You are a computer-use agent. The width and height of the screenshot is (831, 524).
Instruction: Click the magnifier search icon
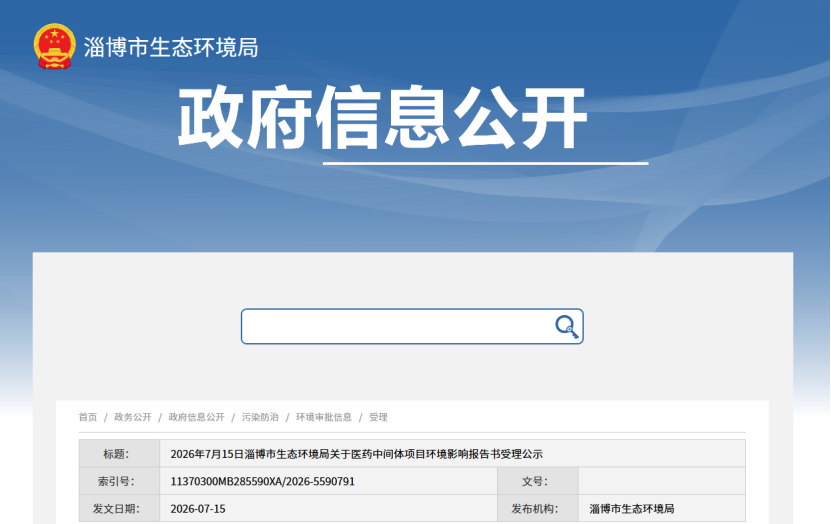click(566, 326)
